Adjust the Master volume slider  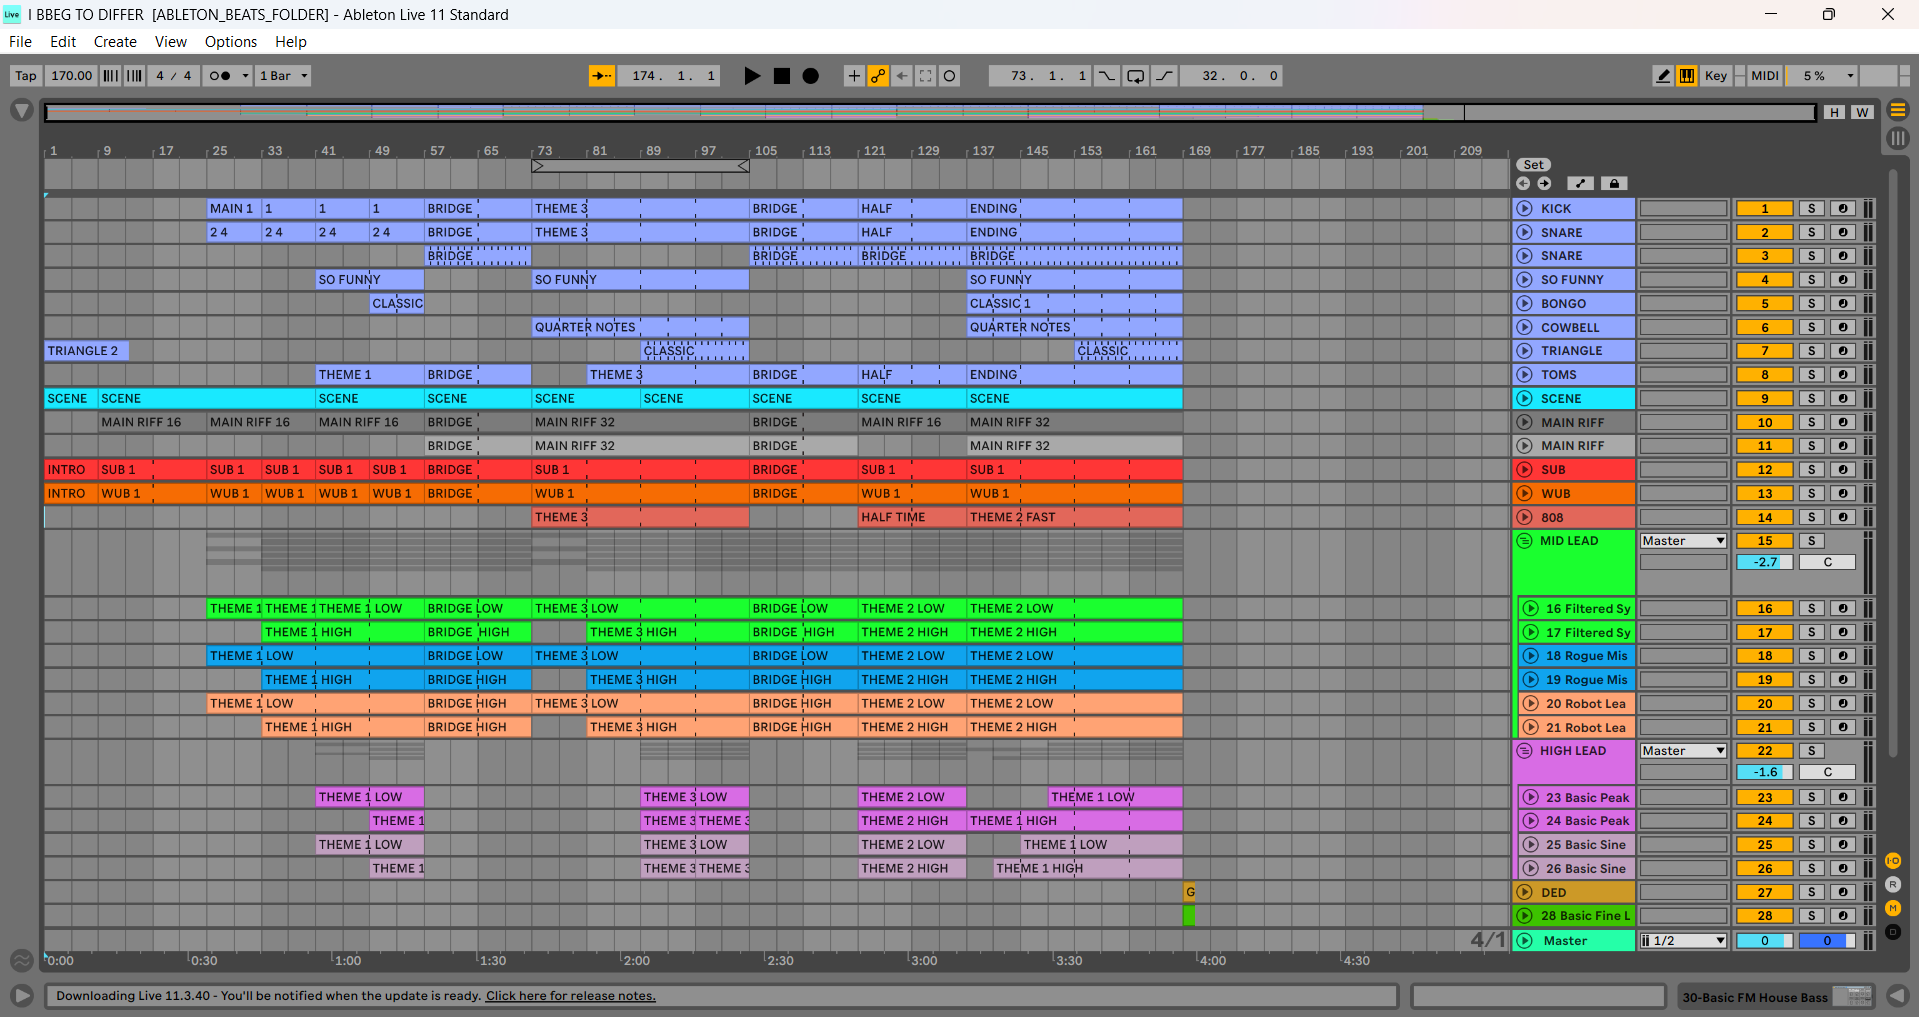click(x=1765, y=941)
